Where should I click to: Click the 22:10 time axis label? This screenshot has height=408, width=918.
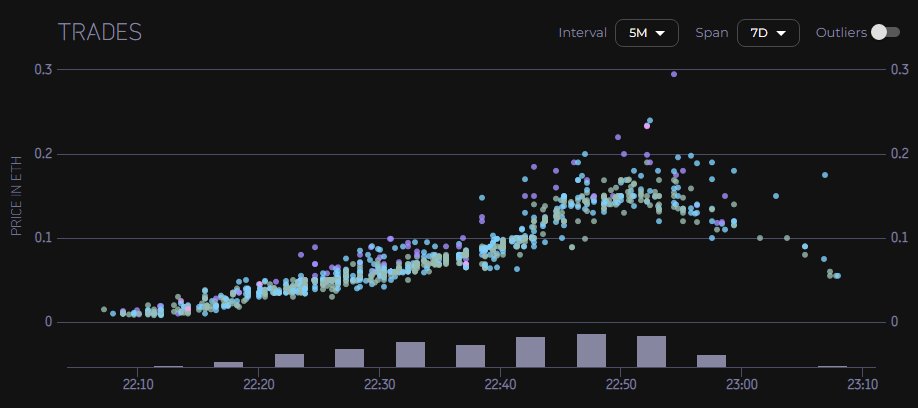[138, 386]
